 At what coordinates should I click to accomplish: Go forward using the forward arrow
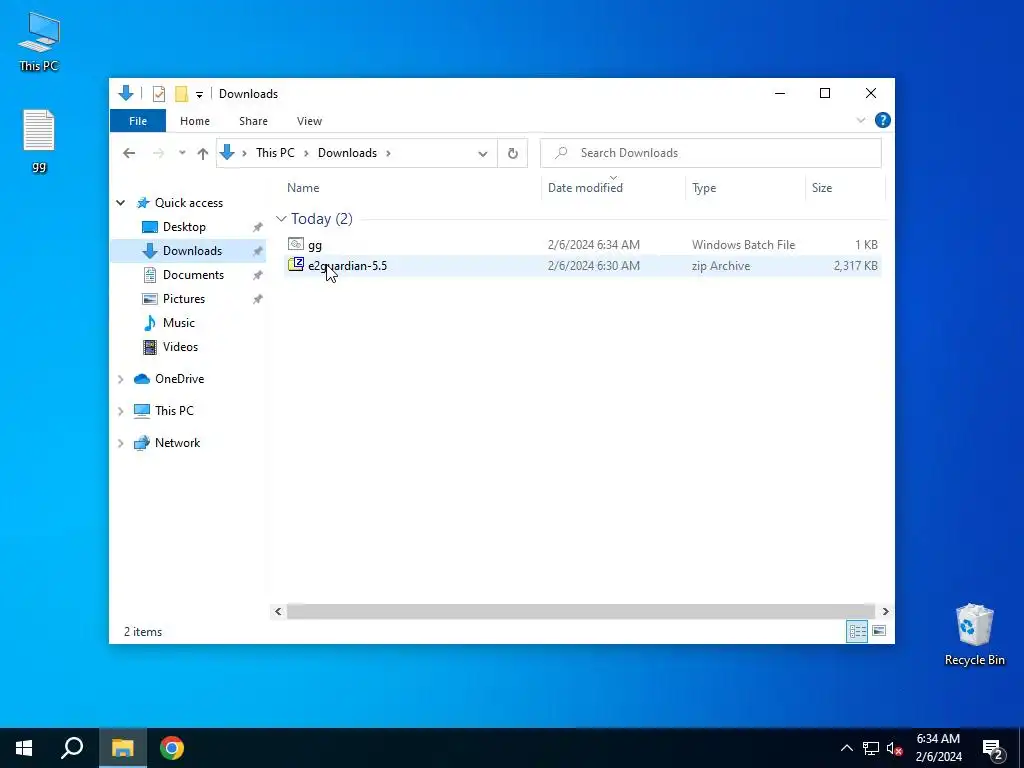click(x=158, y=153)
